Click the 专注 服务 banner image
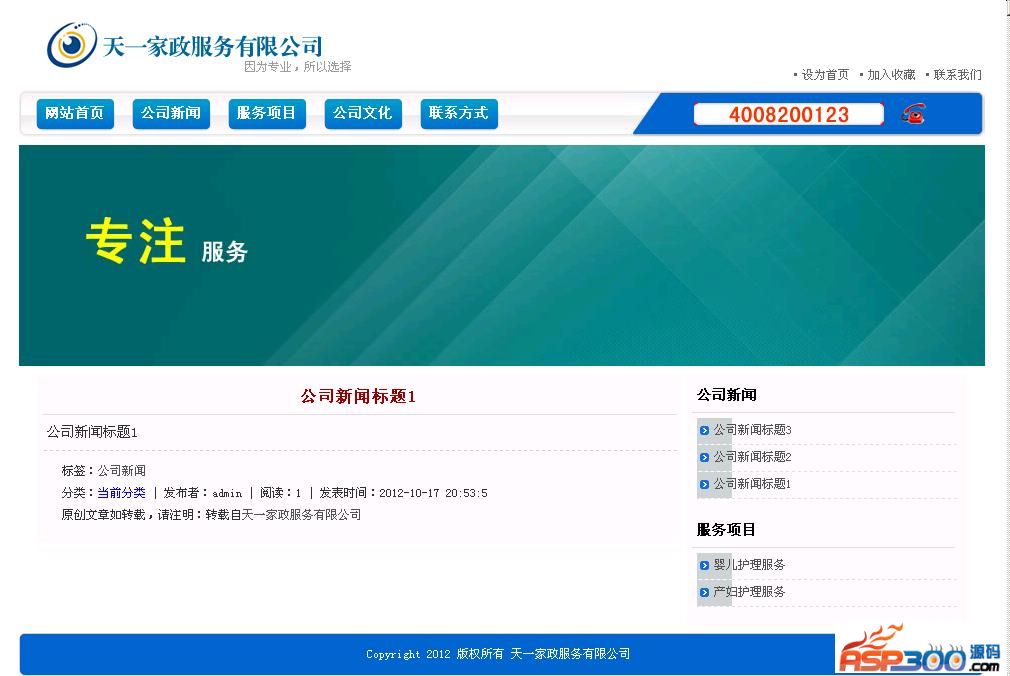1010x676 pixels. [502, 255]
